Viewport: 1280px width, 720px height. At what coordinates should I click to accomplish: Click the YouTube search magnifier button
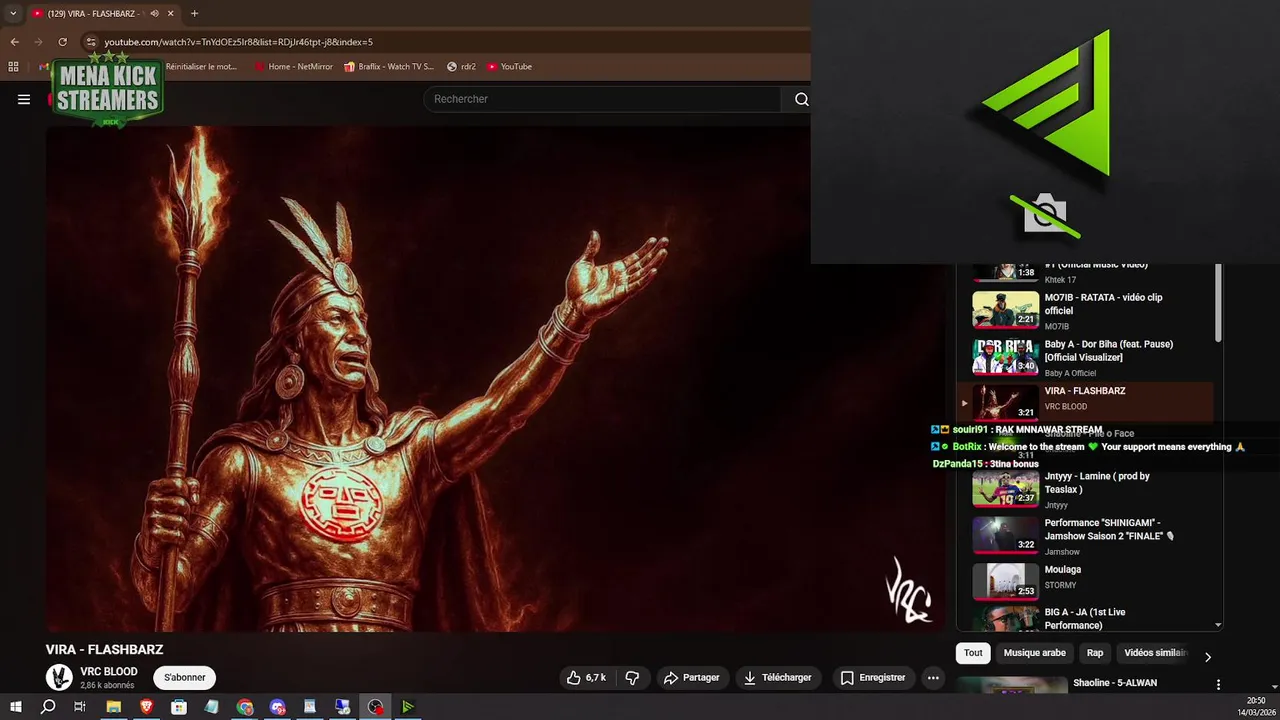point(801,99)
